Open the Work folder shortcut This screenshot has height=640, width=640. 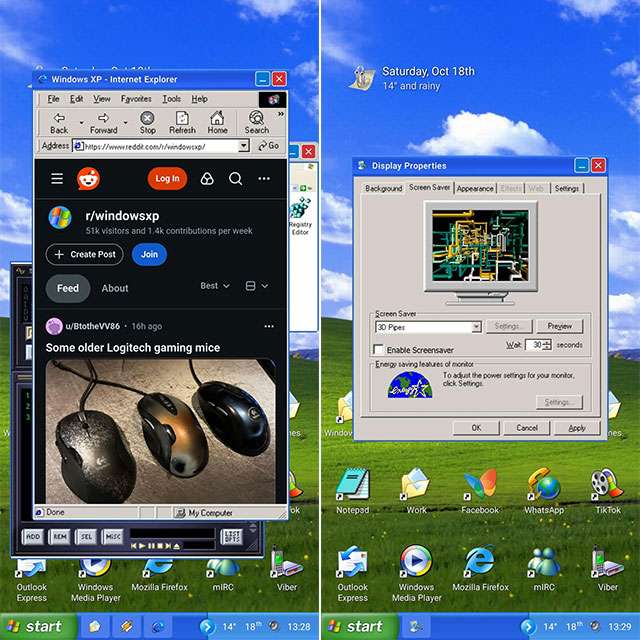tap(416, 491)
